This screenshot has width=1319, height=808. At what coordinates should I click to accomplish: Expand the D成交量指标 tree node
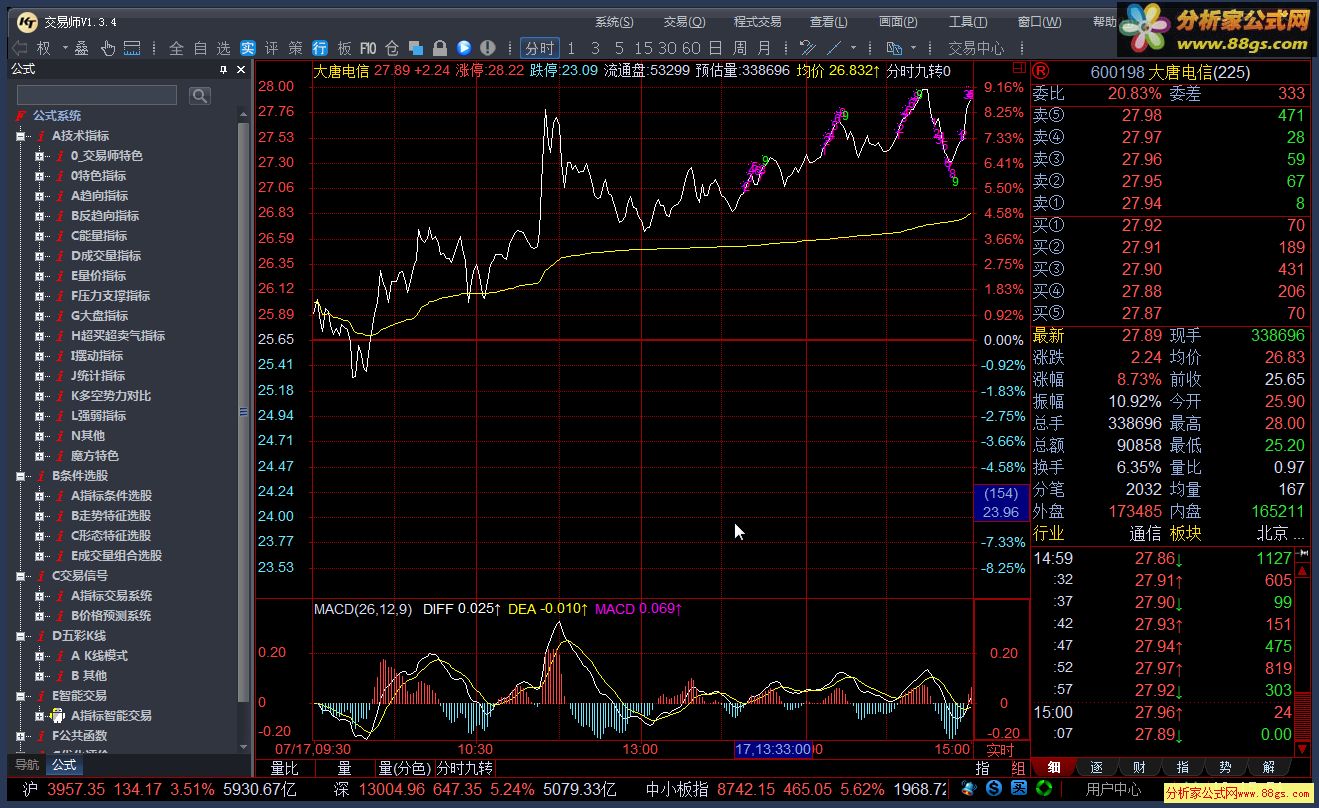(x=39, y=256)
